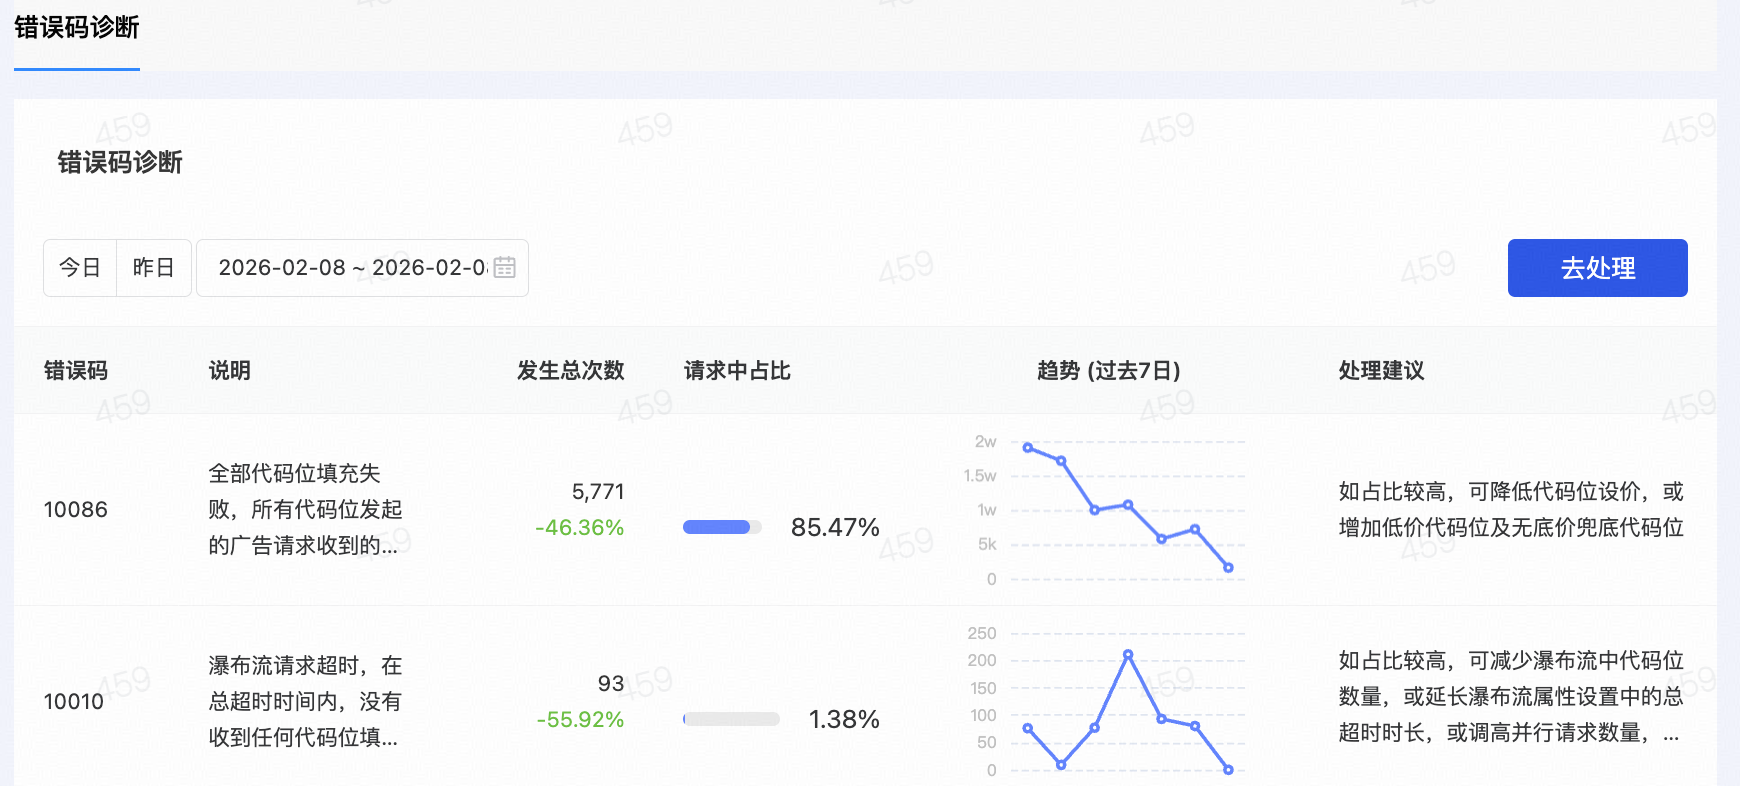Viewport: 1740px width, 786px height.
Task: Select error code 10086 cell
Action: click(76, 510)
